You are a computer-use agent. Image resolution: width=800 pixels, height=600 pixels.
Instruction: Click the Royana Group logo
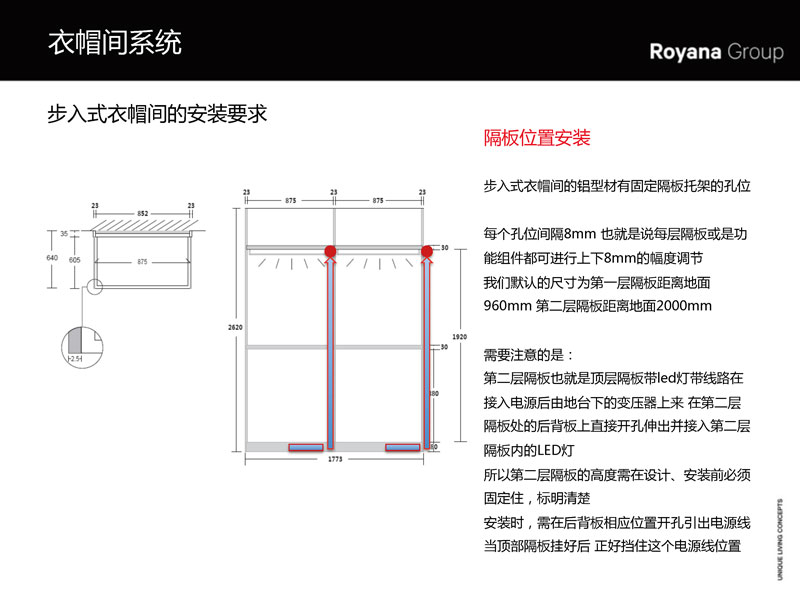716,52
